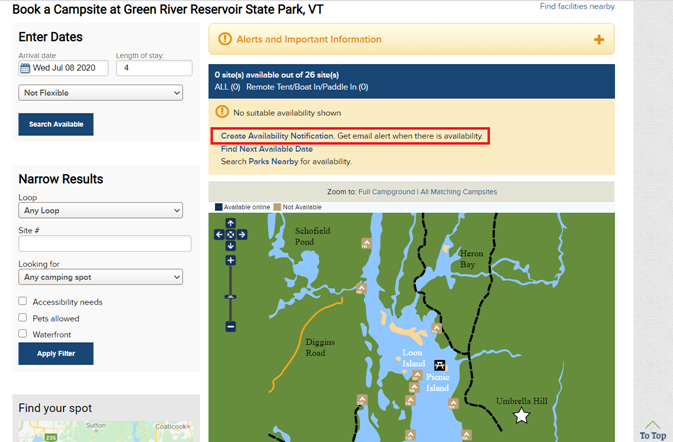Click the Alerts warning circle icon
This screenshot has width=673, height=442.
(224, 39)
